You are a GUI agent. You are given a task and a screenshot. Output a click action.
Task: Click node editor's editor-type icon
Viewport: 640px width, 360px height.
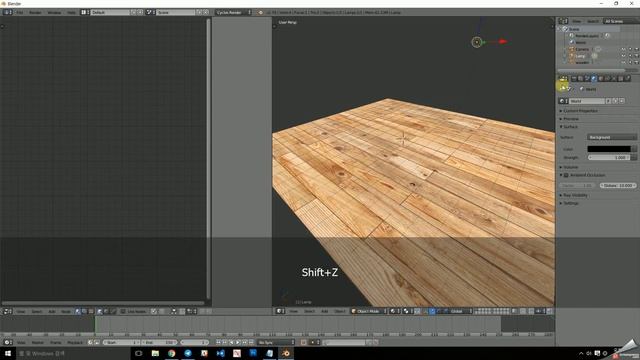click(7, 311)
